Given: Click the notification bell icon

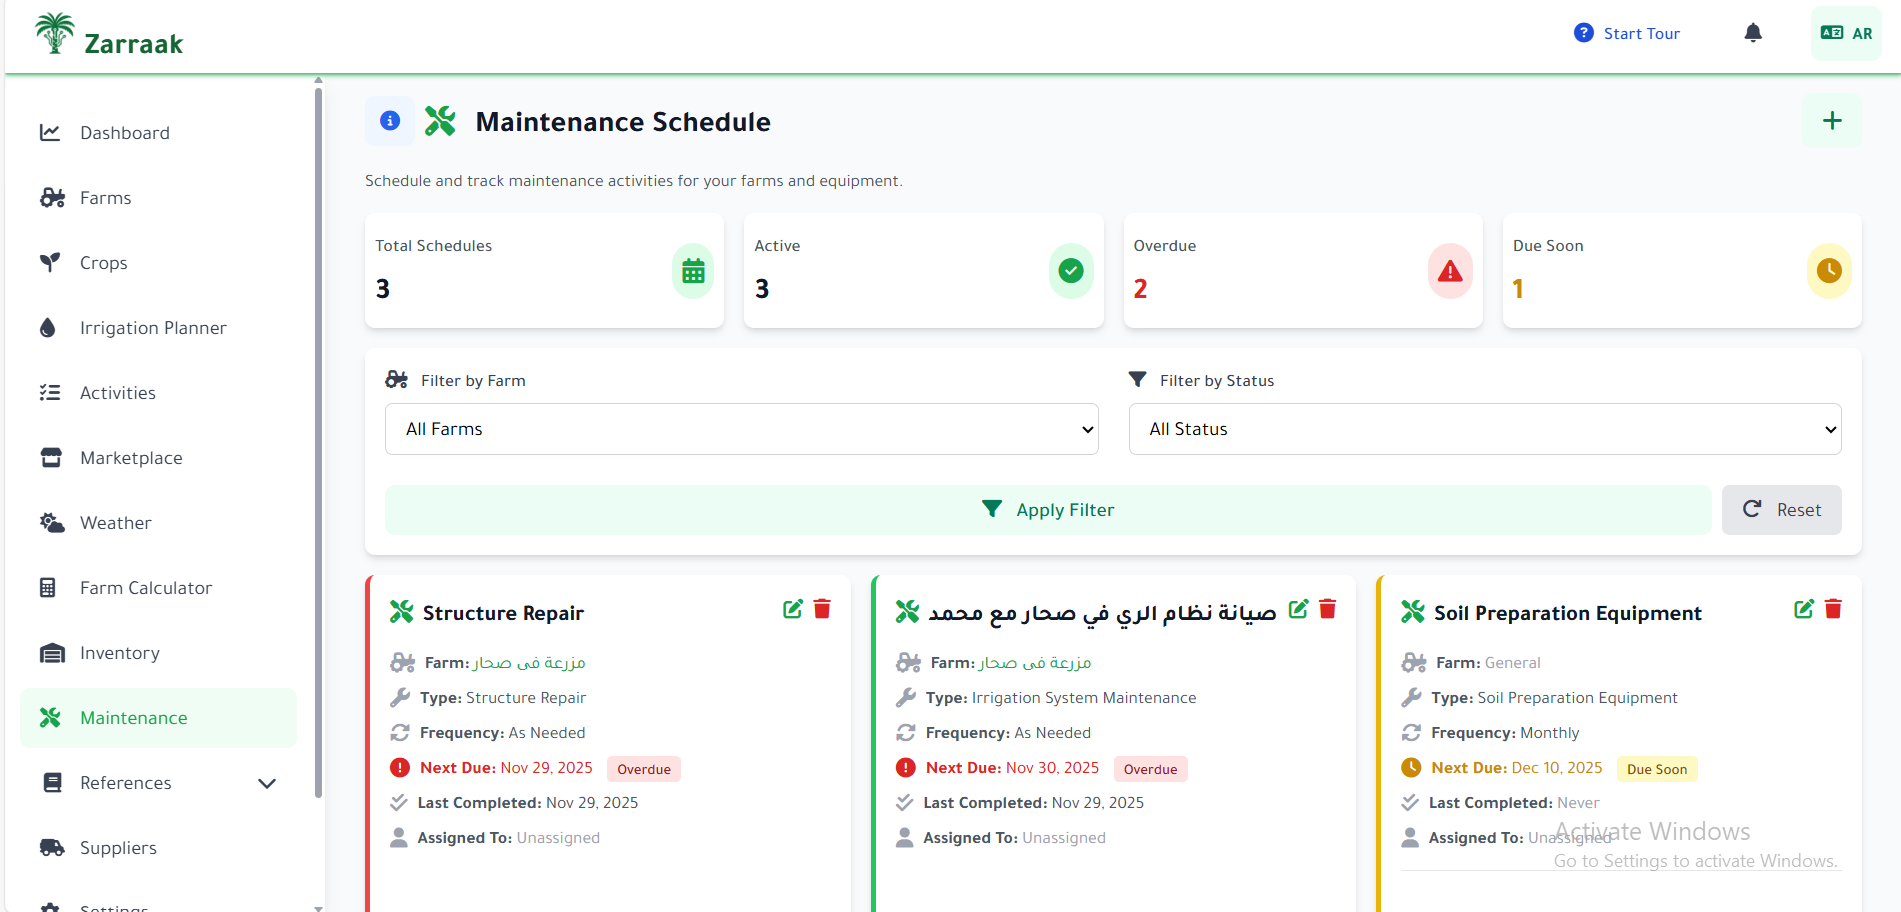Looking at the screenshot, I should [1753, 32].
